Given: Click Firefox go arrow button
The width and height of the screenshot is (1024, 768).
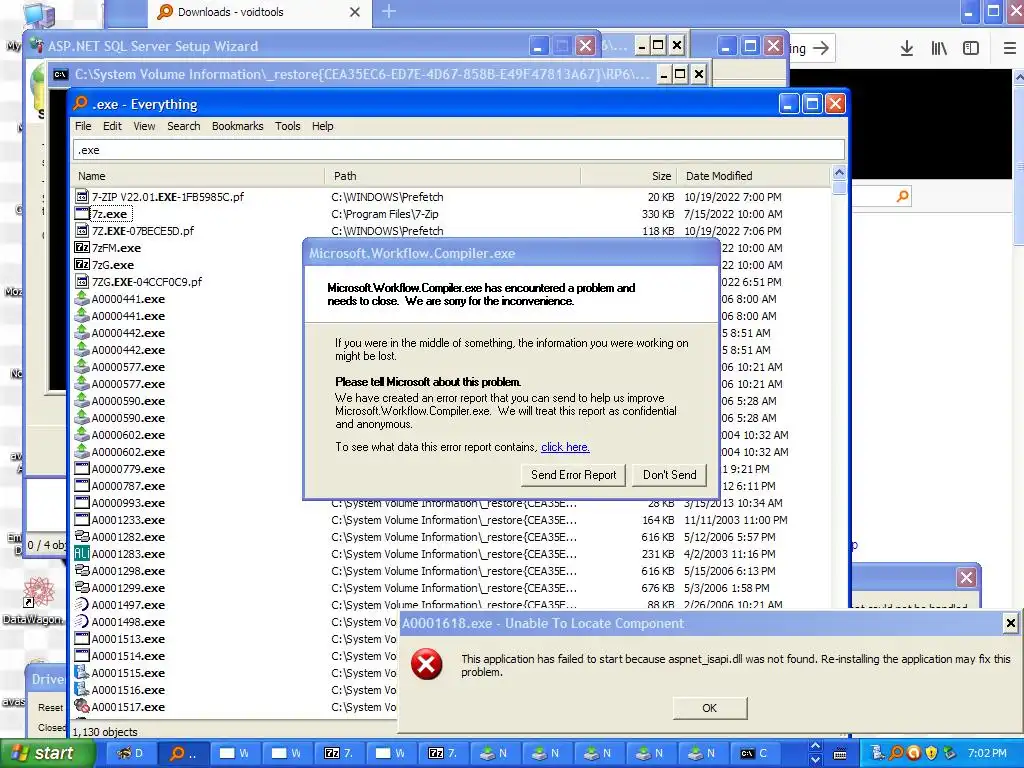Looking at the screenshot, I should click(x=820, y=48).
